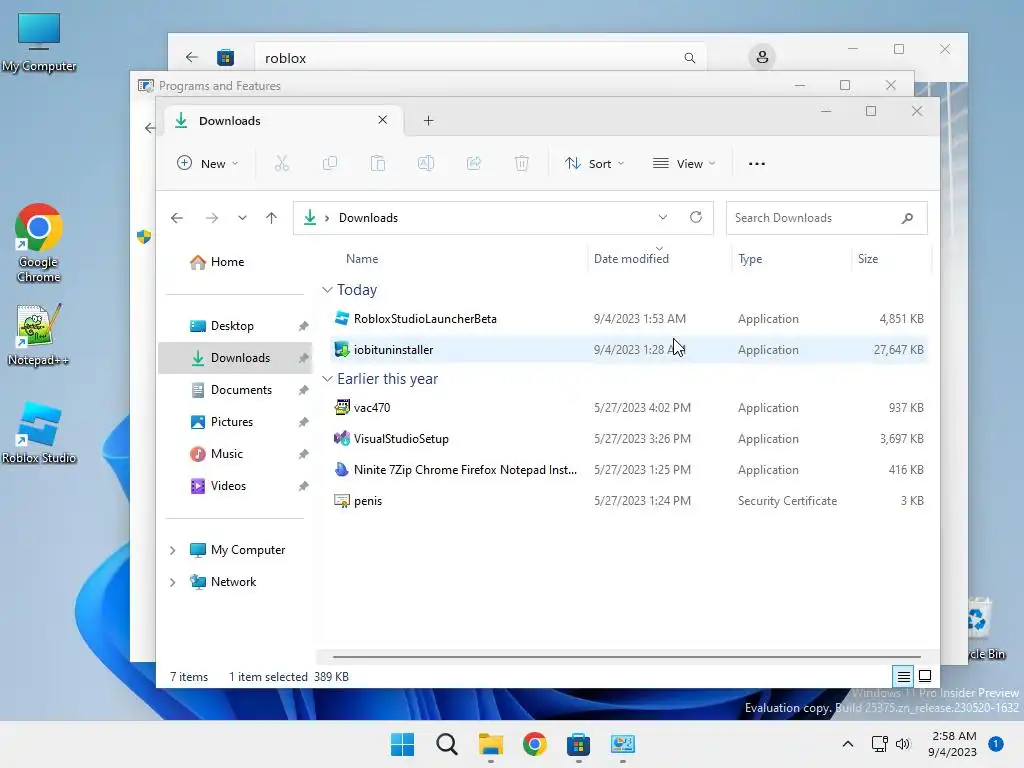Click the Microsoft Store profile icon
The width and height of the screenshot is (1024, 768).
[x=762, y=57]
